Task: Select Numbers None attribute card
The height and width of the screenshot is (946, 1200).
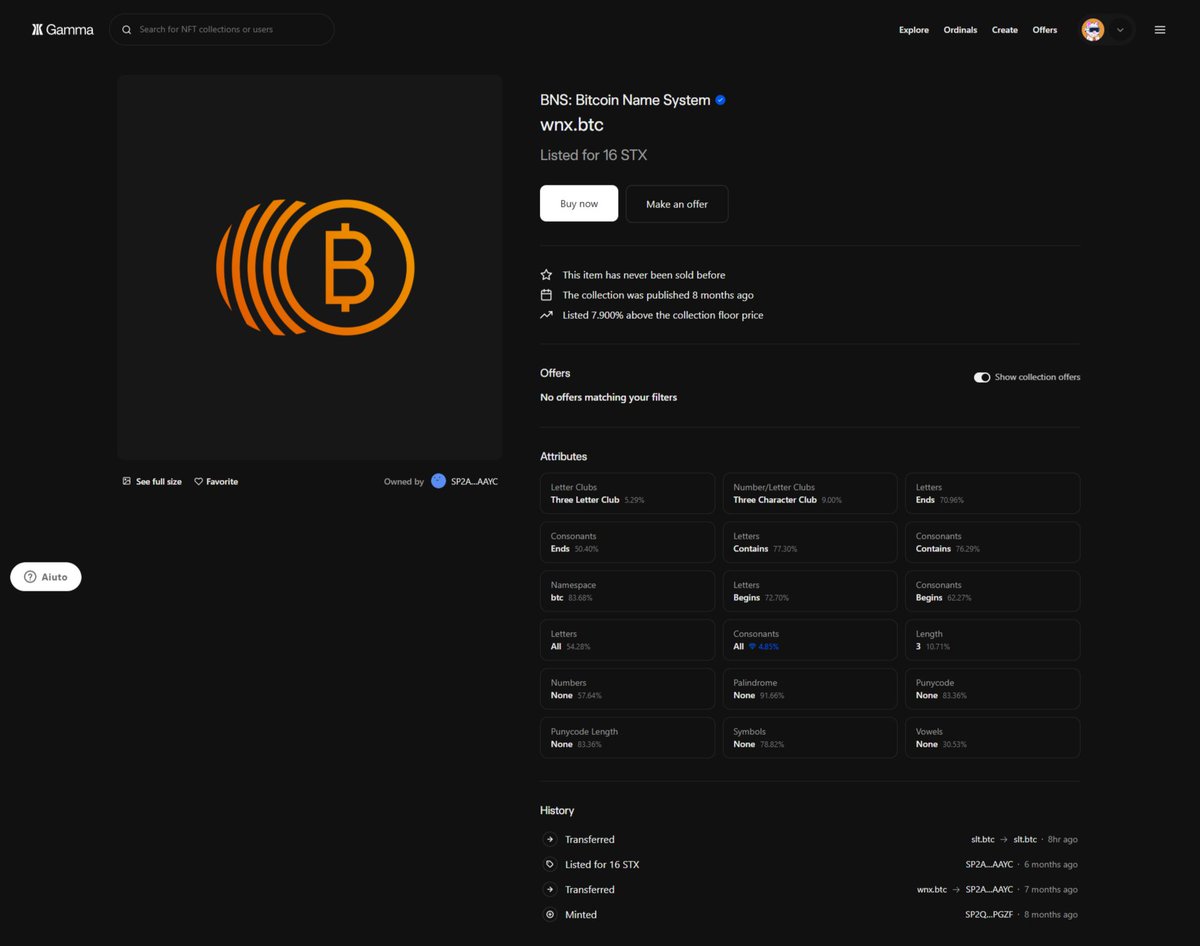Action: coord(627,689)
